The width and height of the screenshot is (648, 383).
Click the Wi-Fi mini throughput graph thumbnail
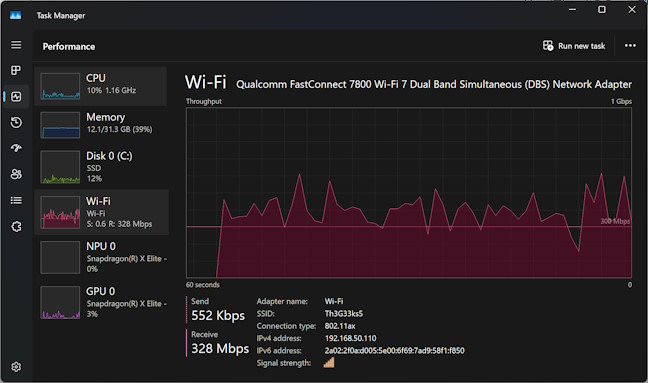60,212
